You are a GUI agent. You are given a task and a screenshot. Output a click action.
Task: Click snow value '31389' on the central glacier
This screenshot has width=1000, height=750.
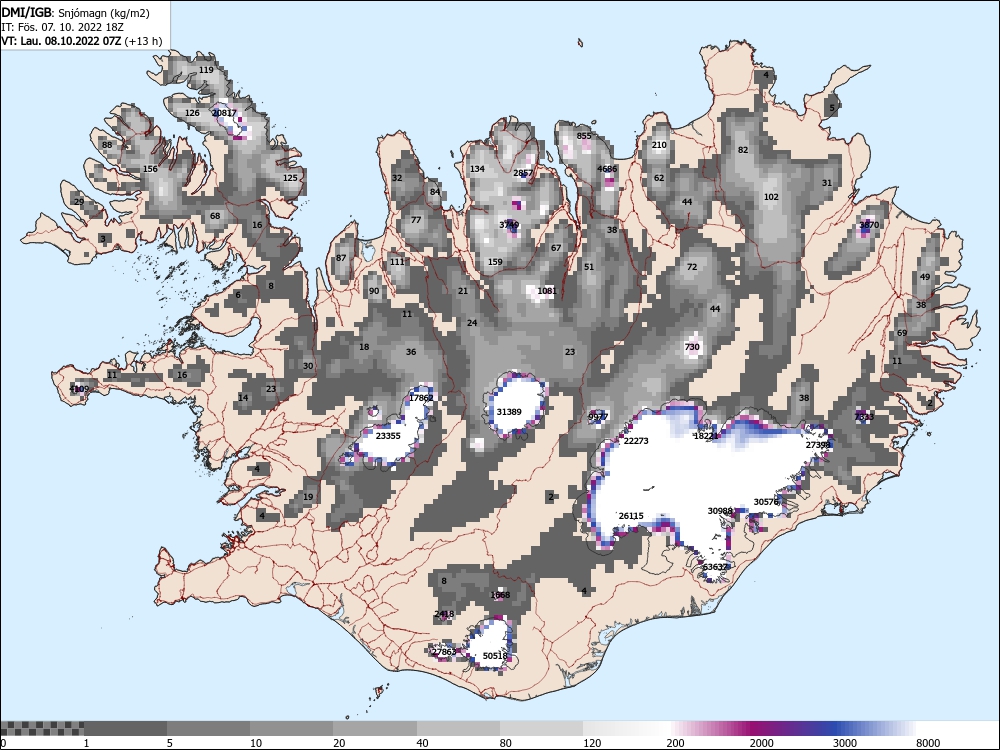click(x=509, y=412)
